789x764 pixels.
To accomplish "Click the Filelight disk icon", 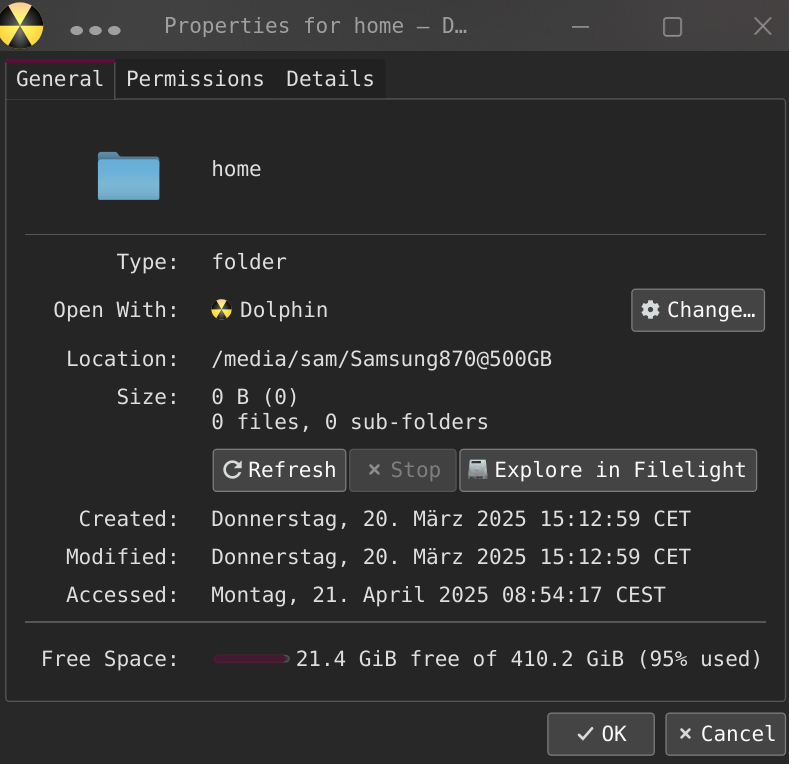I will pyautogui.click(x=478, y=470).
